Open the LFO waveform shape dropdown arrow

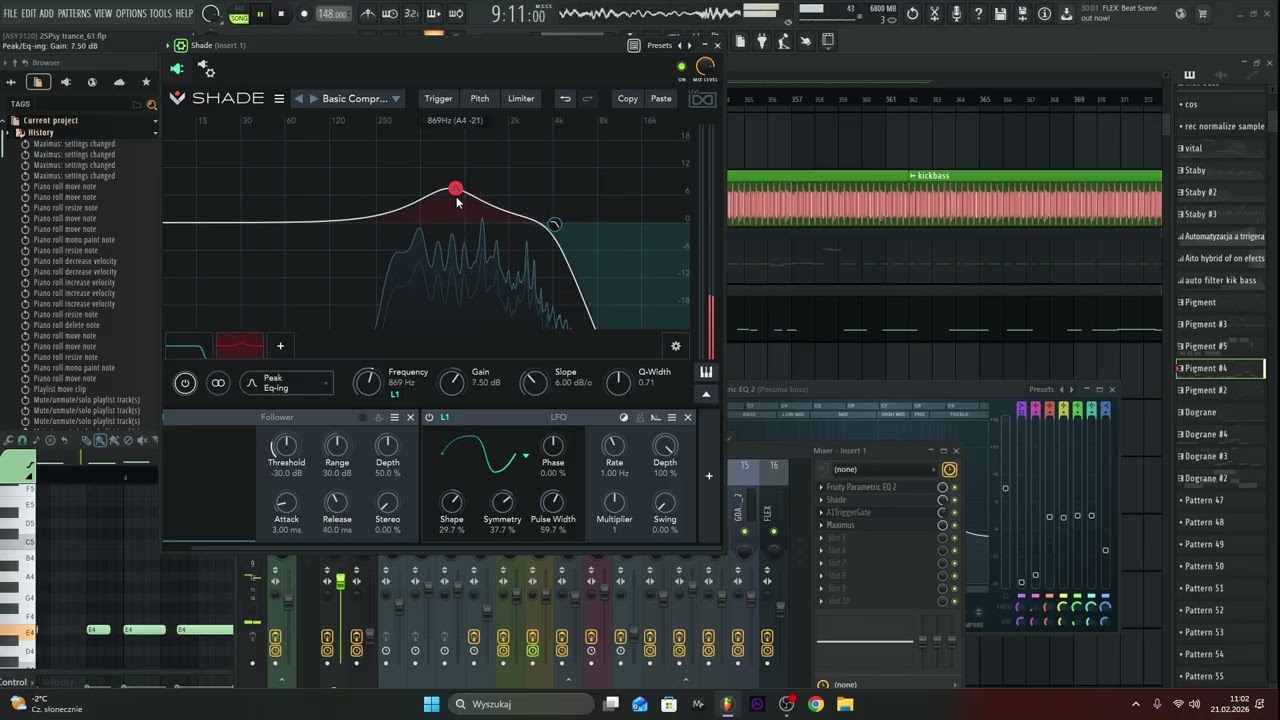[x=526, y=456]
